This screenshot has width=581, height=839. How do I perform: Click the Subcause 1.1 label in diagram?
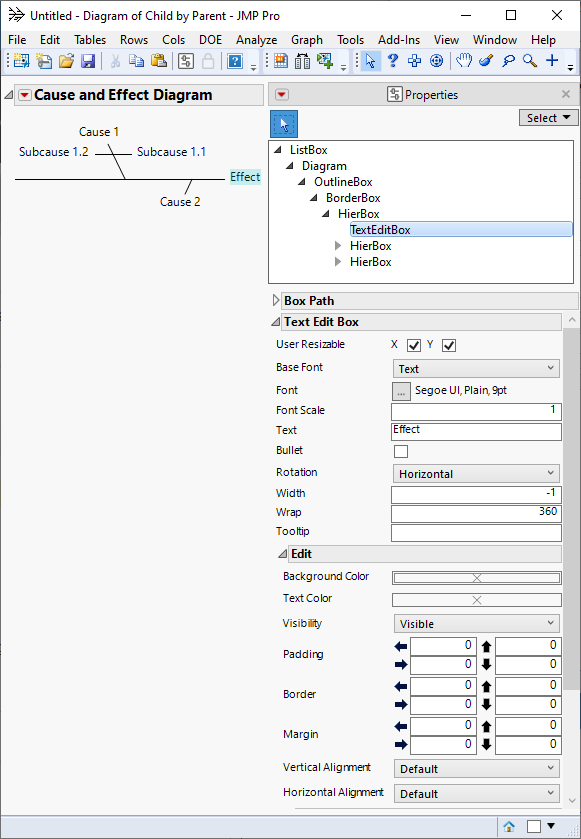pos(171,152)
